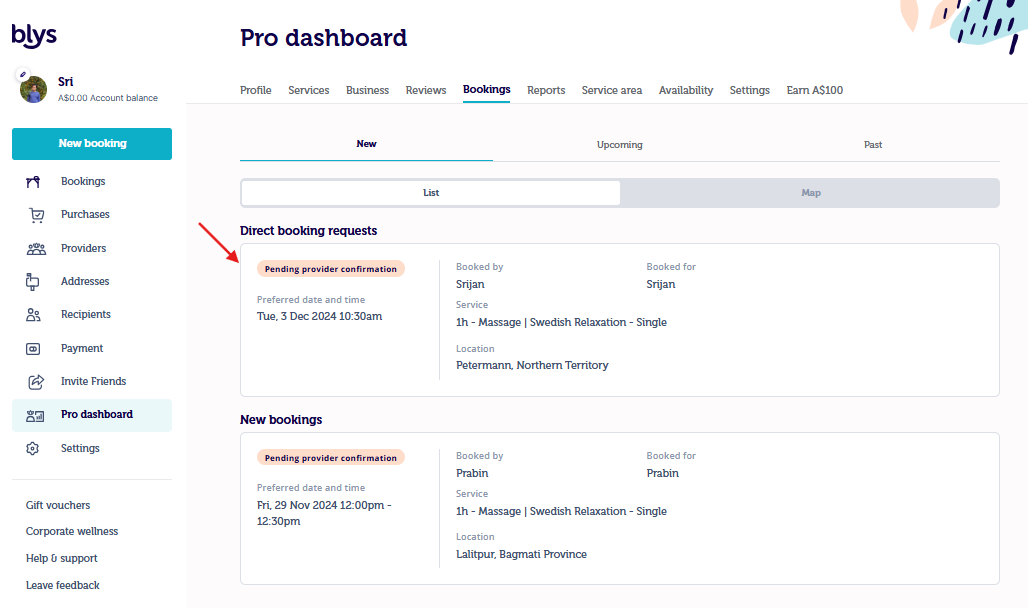The image size is (1028, 608).
Task: Switch to the Services tab
Action: tap(309, 90)
